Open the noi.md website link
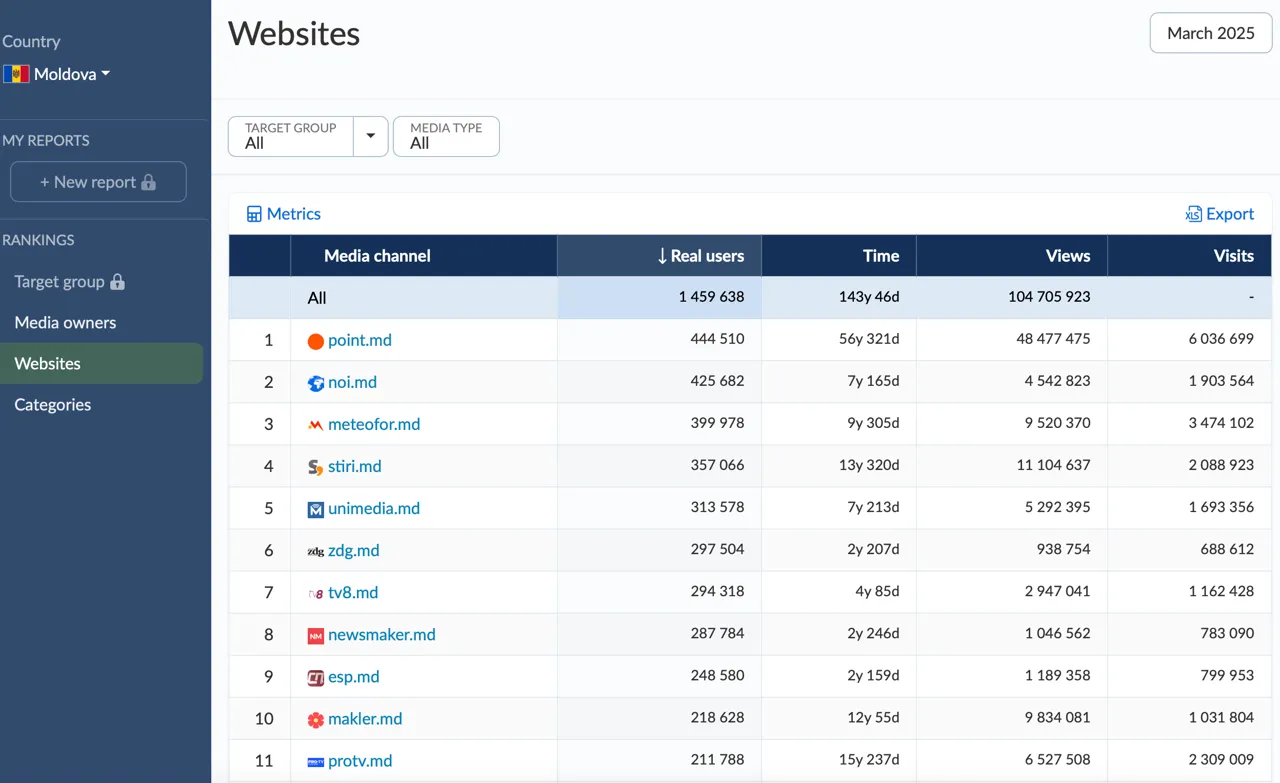Image resolution: width=1280 pixels, height=783 pixels. point(352,382)
